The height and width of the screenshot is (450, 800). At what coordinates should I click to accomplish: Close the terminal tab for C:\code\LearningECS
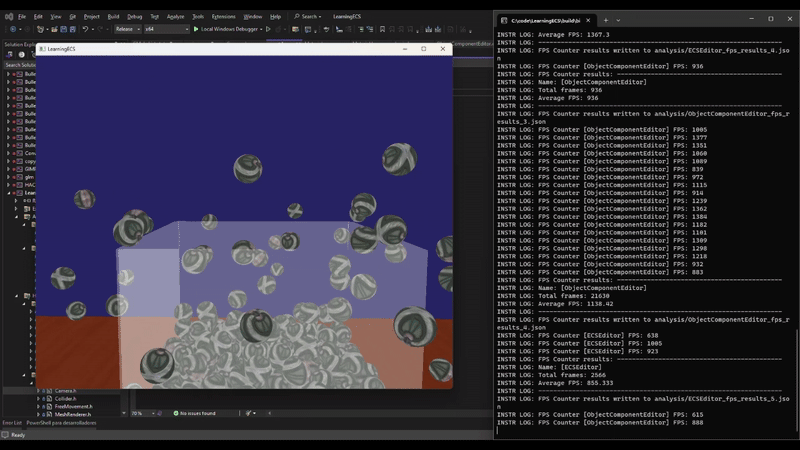tap(590, 19)
